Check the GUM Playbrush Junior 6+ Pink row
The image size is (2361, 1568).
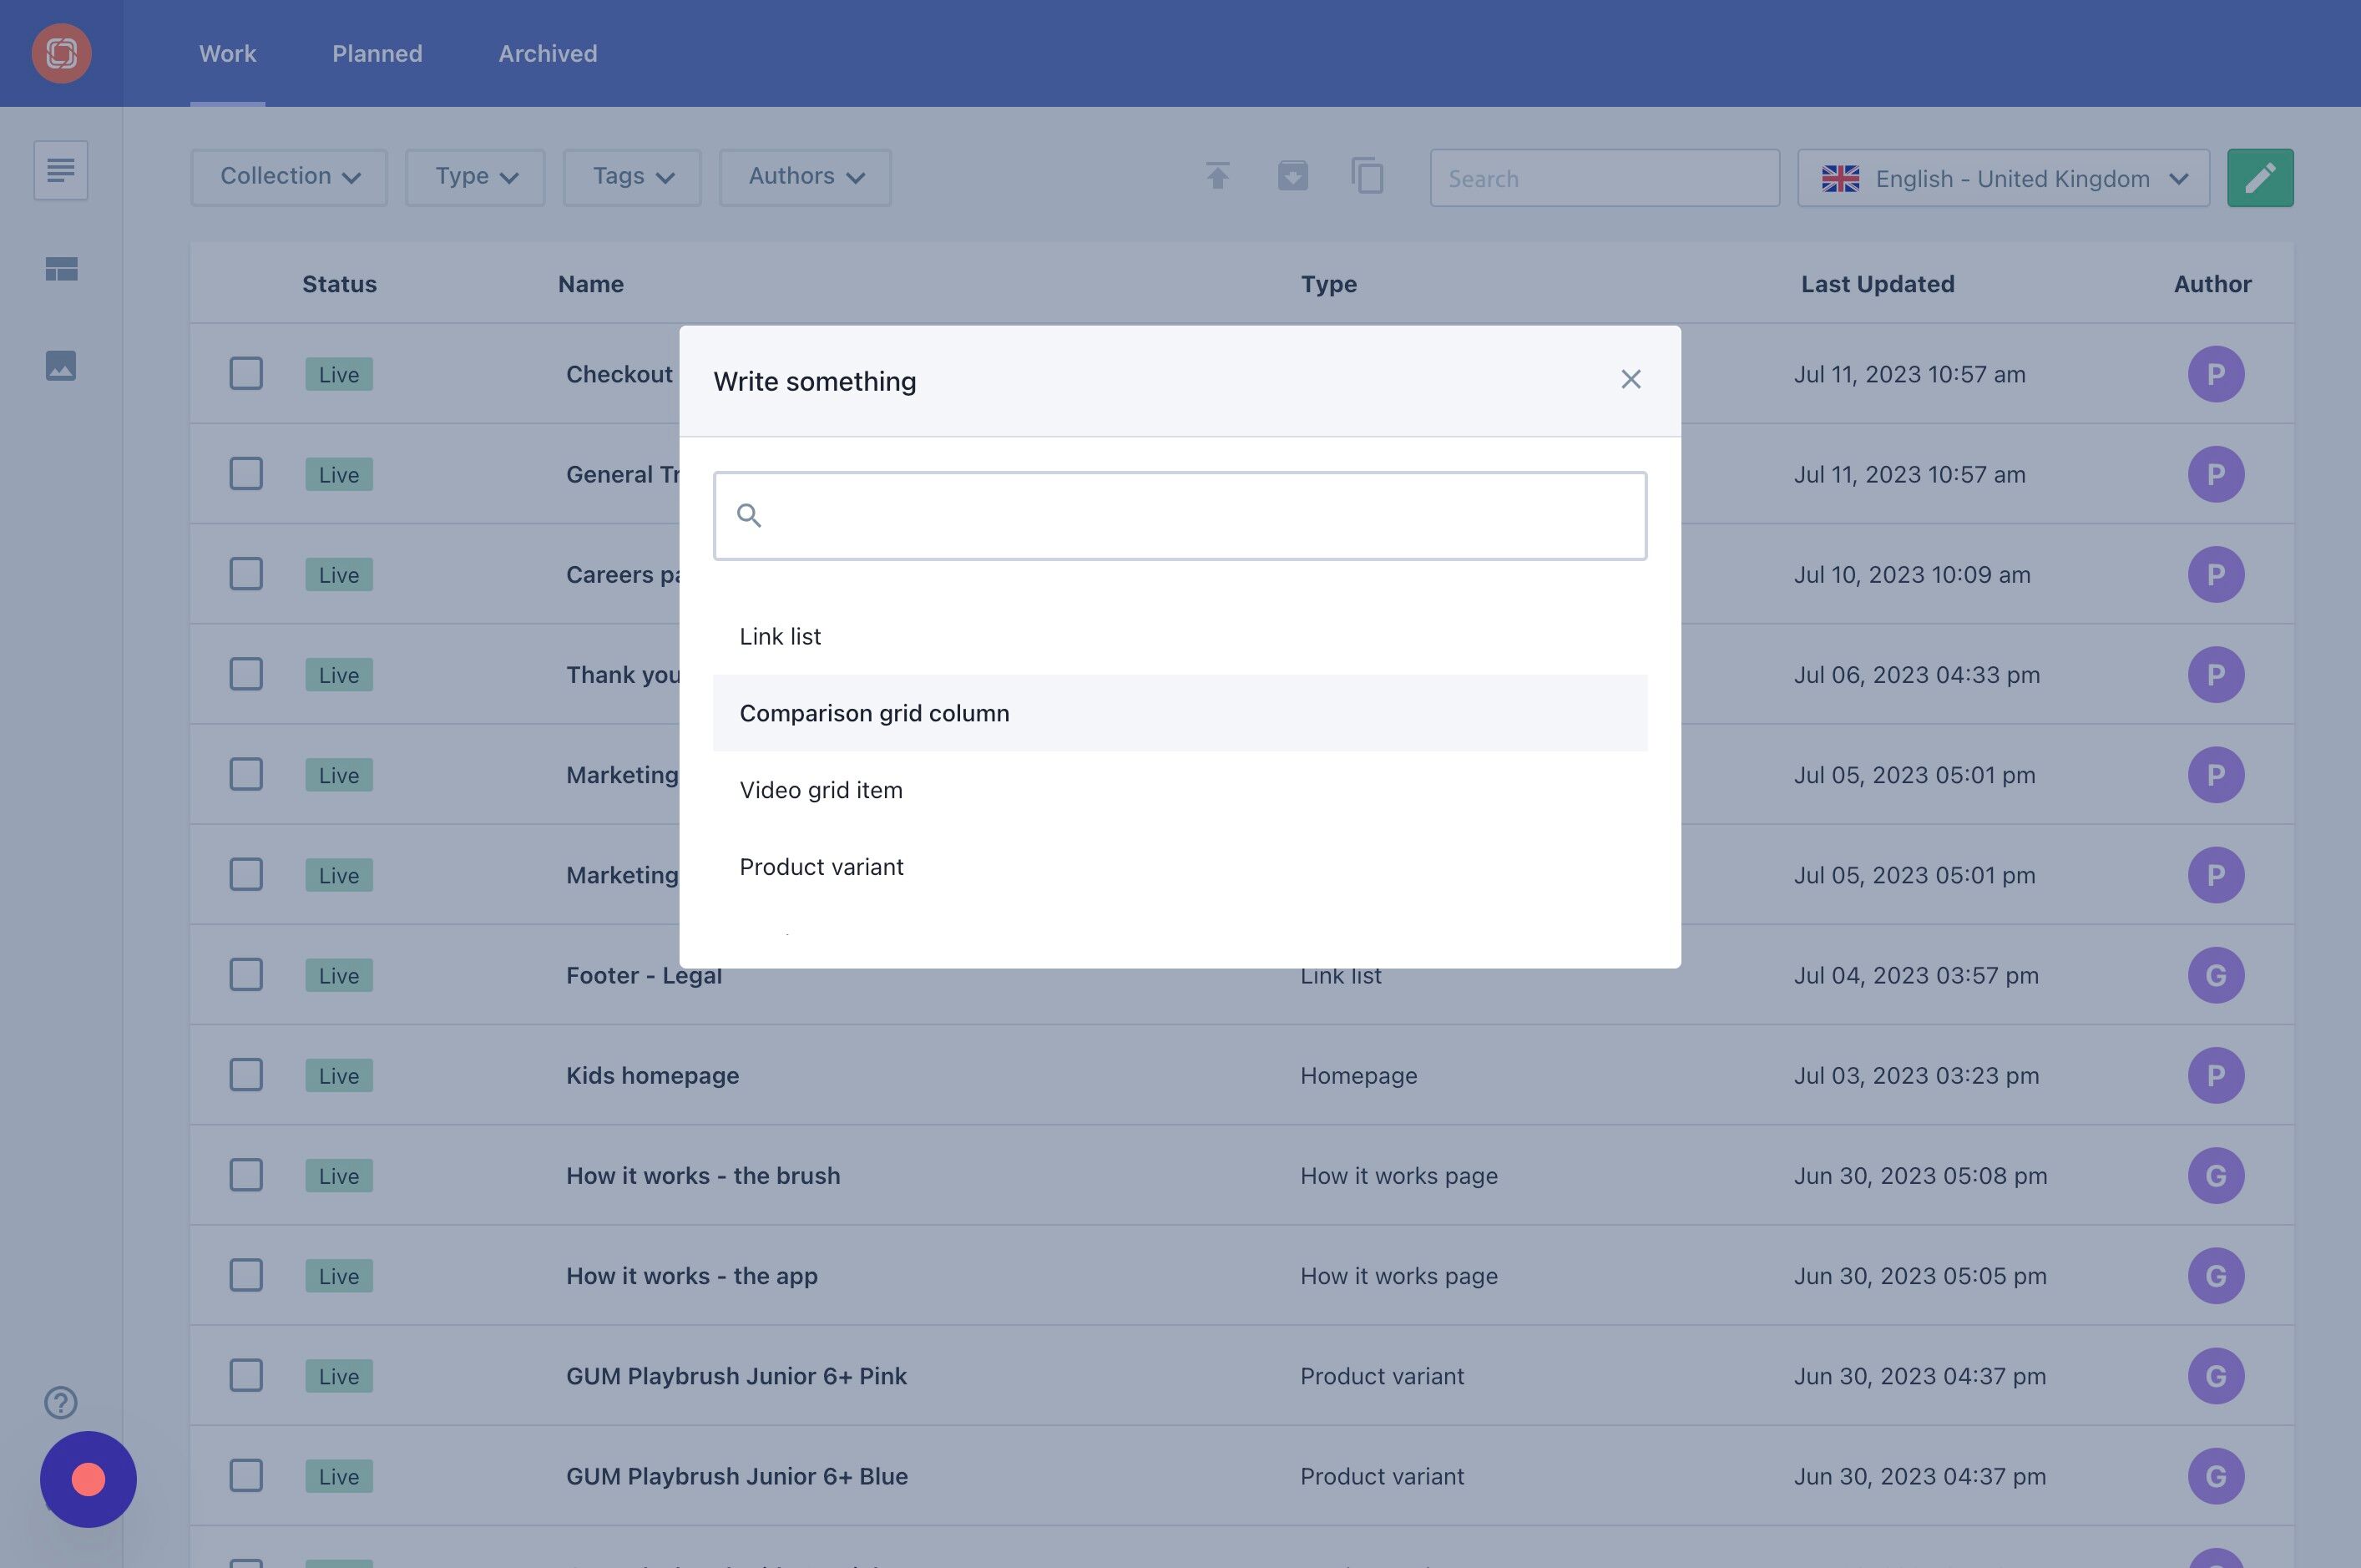click(x=246, y=1375)
